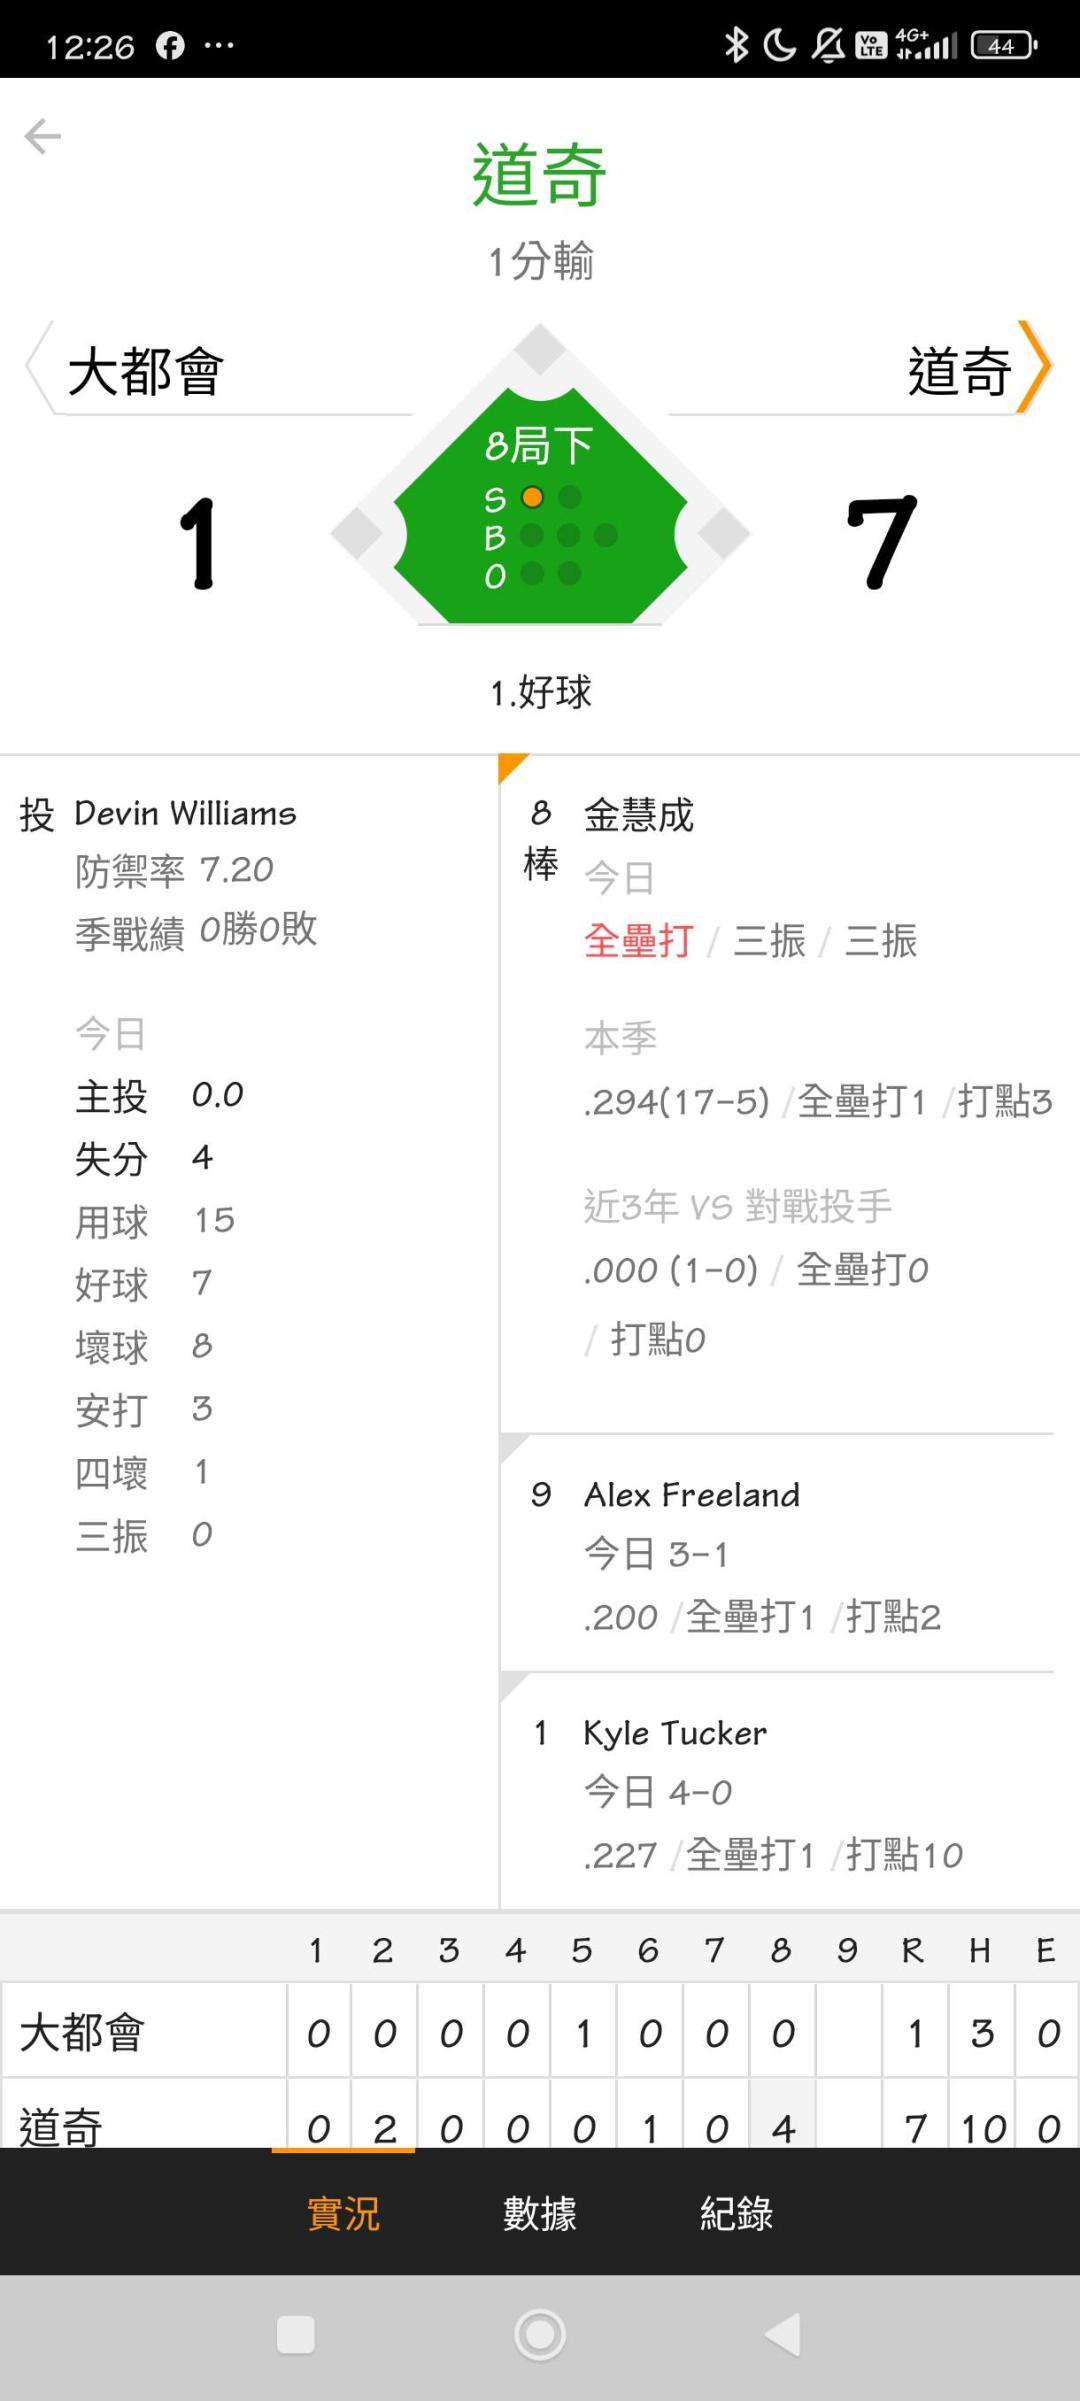Tap the battery indicator in status bar
Image resolution: width=1080 pixels, height=2401 pixels.
tap(1003, 45)
